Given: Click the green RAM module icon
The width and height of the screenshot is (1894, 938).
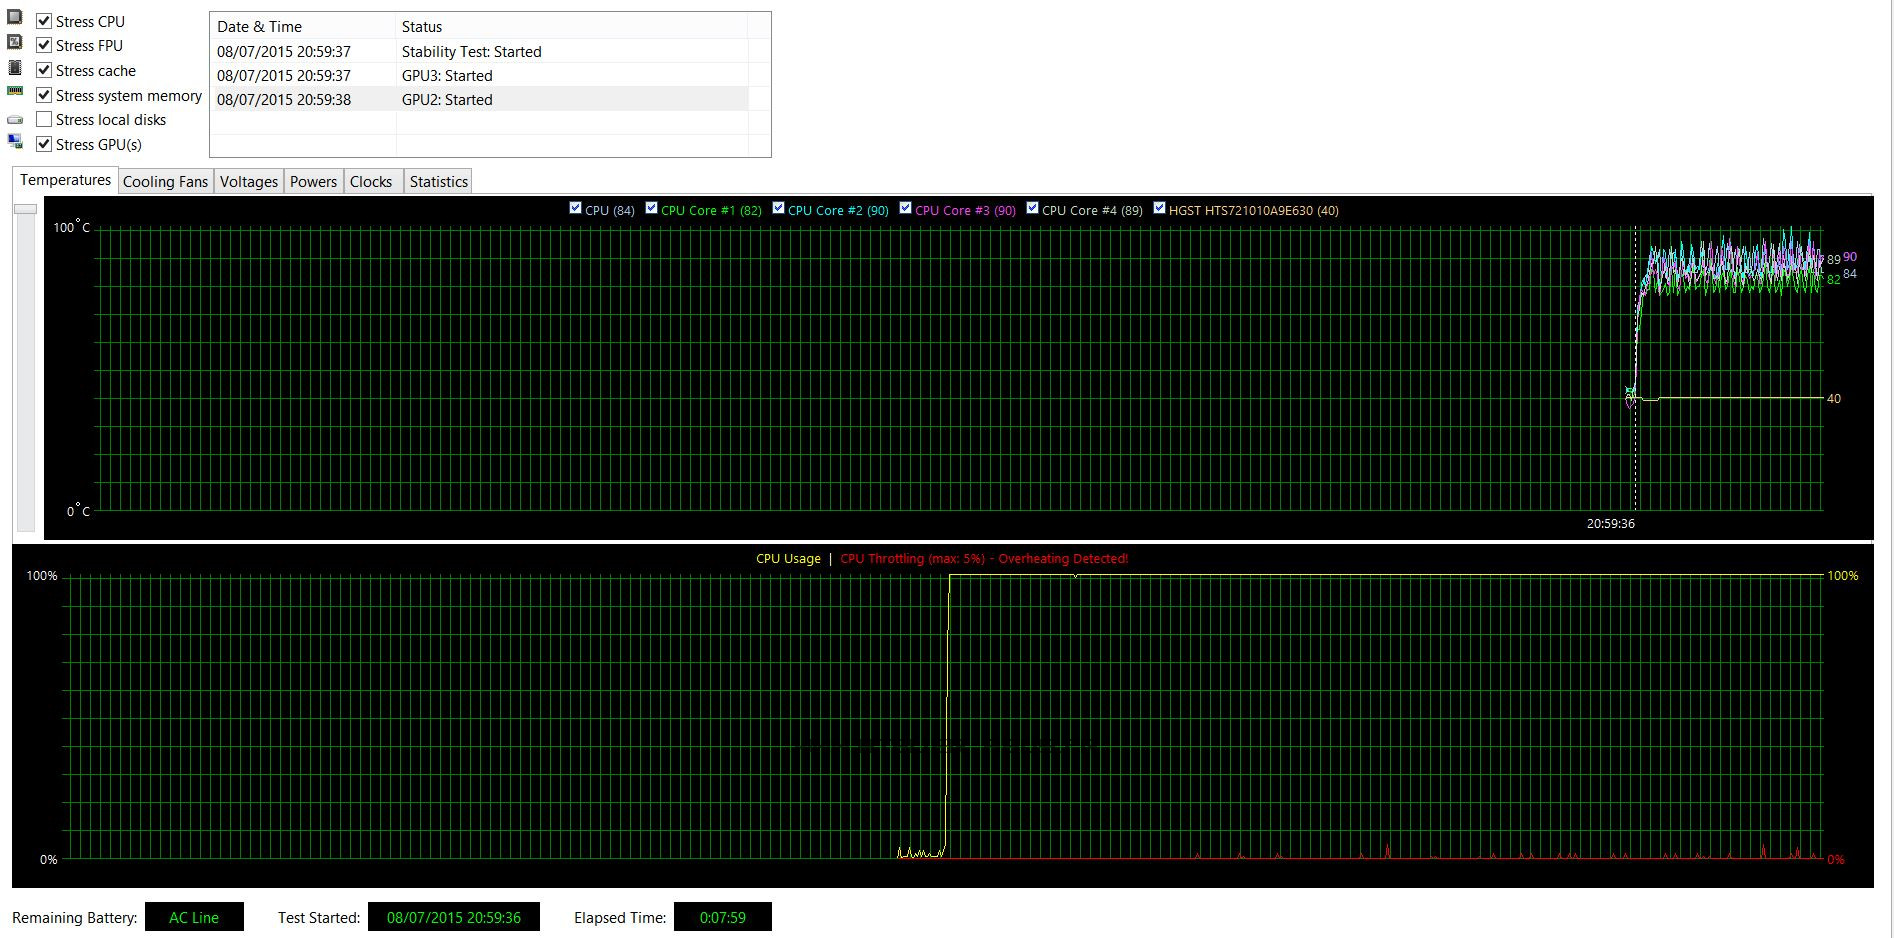Looking at the screenshot, I should coord(14,91).
